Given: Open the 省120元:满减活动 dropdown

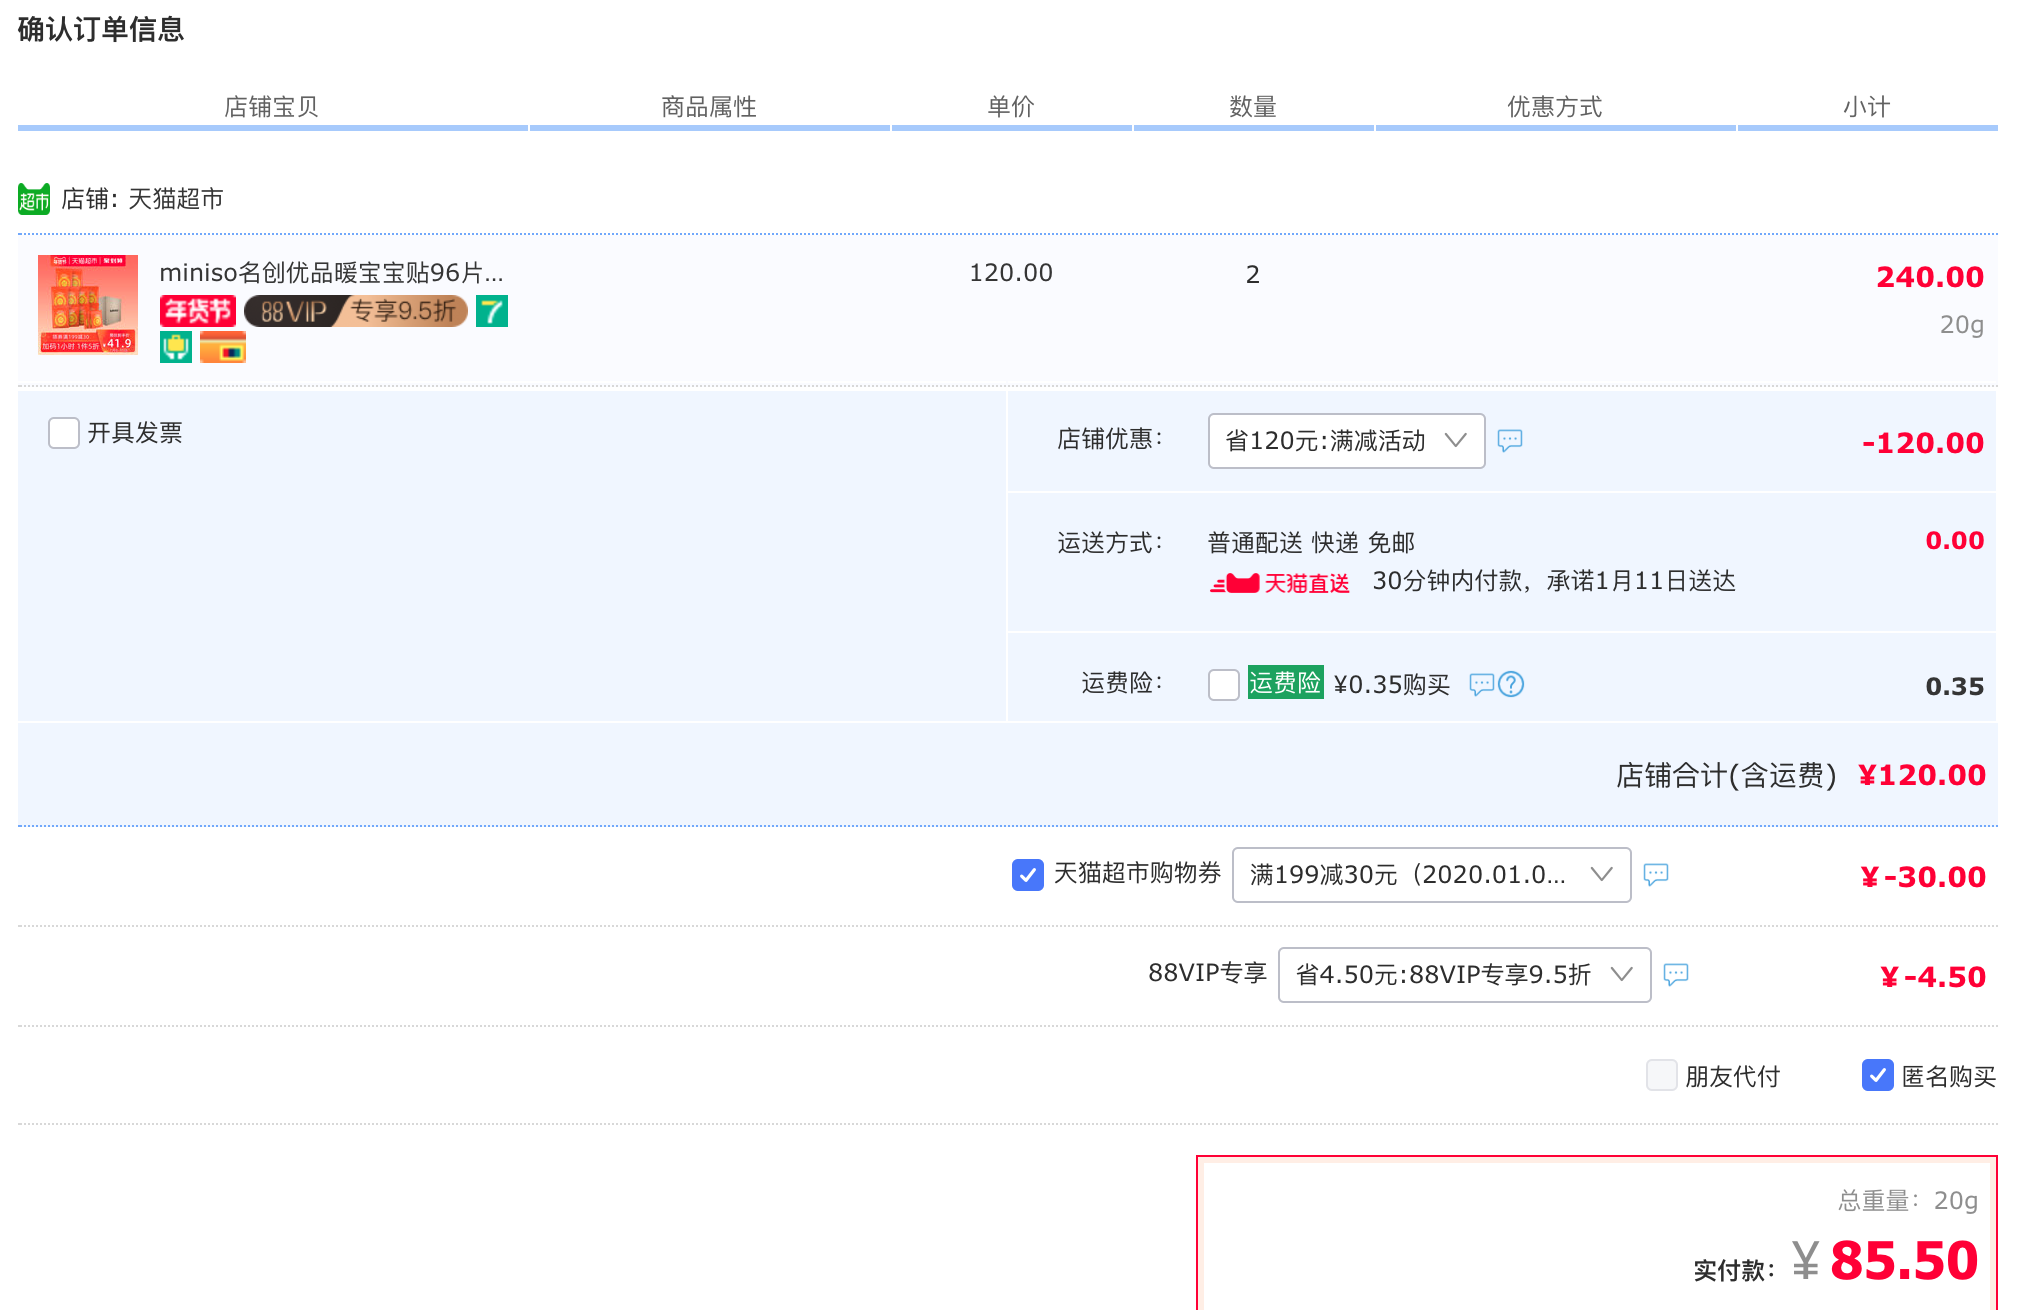Looking at the screenshot, I should [1346, 441].
